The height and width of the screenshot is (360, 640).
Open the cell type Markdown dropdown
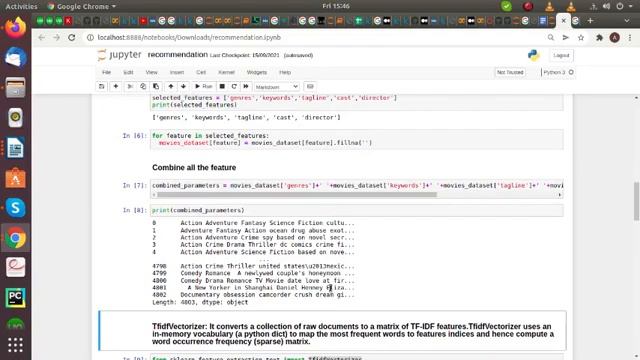coord(277,87)
